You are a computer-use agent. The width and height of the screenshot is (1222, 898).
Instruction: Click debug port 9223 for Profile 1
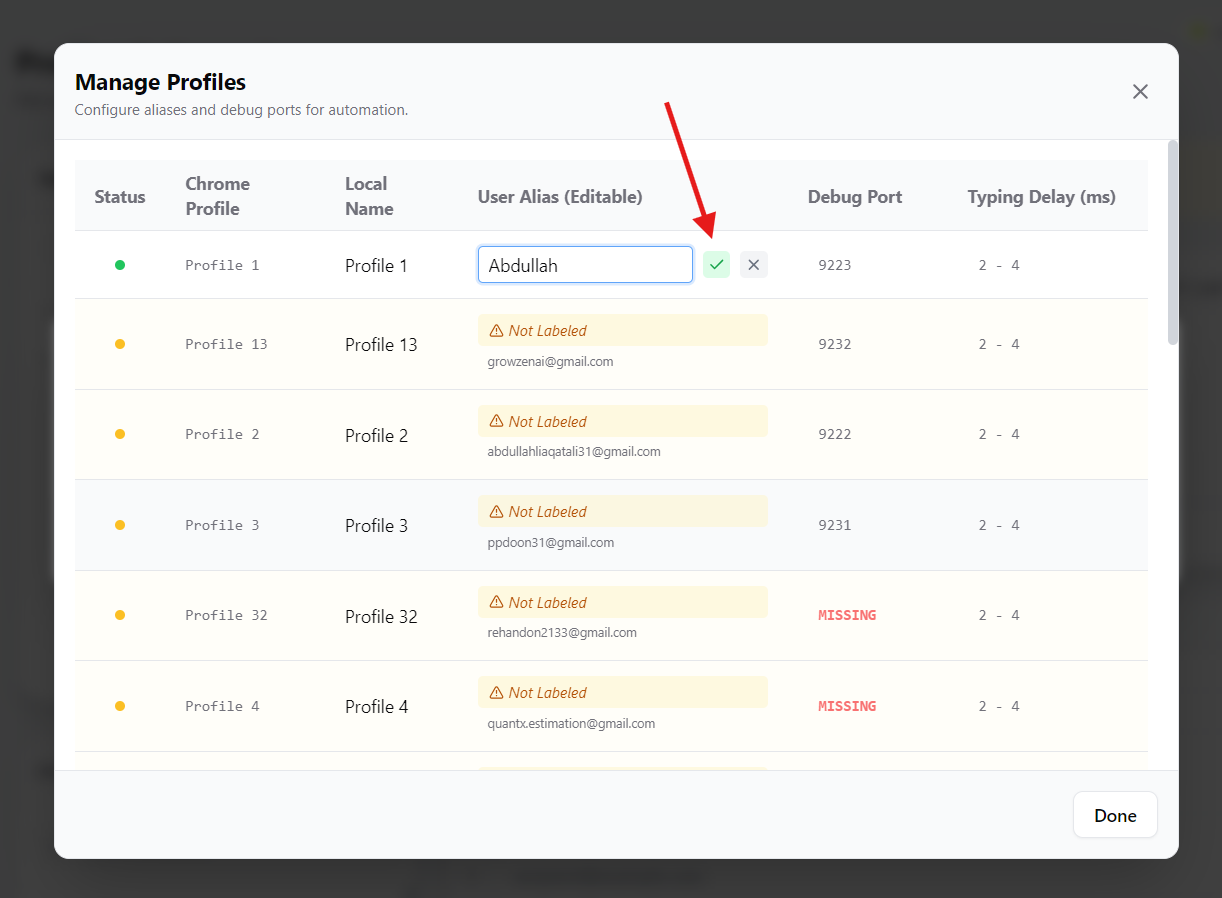tap(835, 265)
